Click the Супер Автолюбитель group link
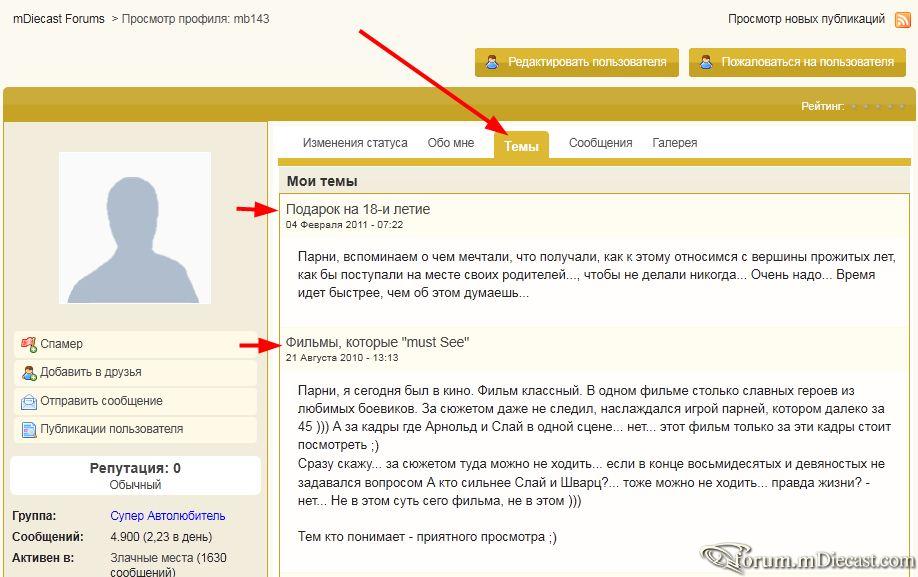This screenshot has width=918, height=577. pyautogui.click(x=167, y=516)
